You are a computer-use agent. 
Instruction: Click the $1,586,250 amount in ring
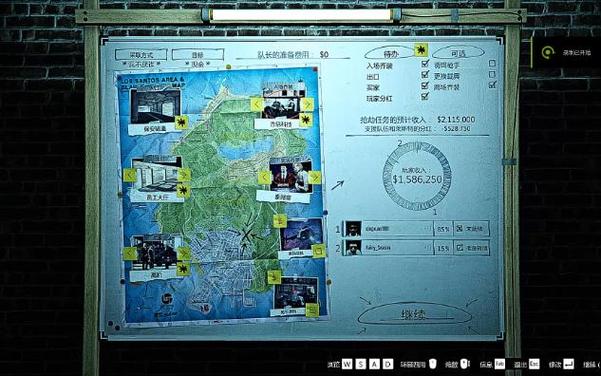click(x=417, y=179)
